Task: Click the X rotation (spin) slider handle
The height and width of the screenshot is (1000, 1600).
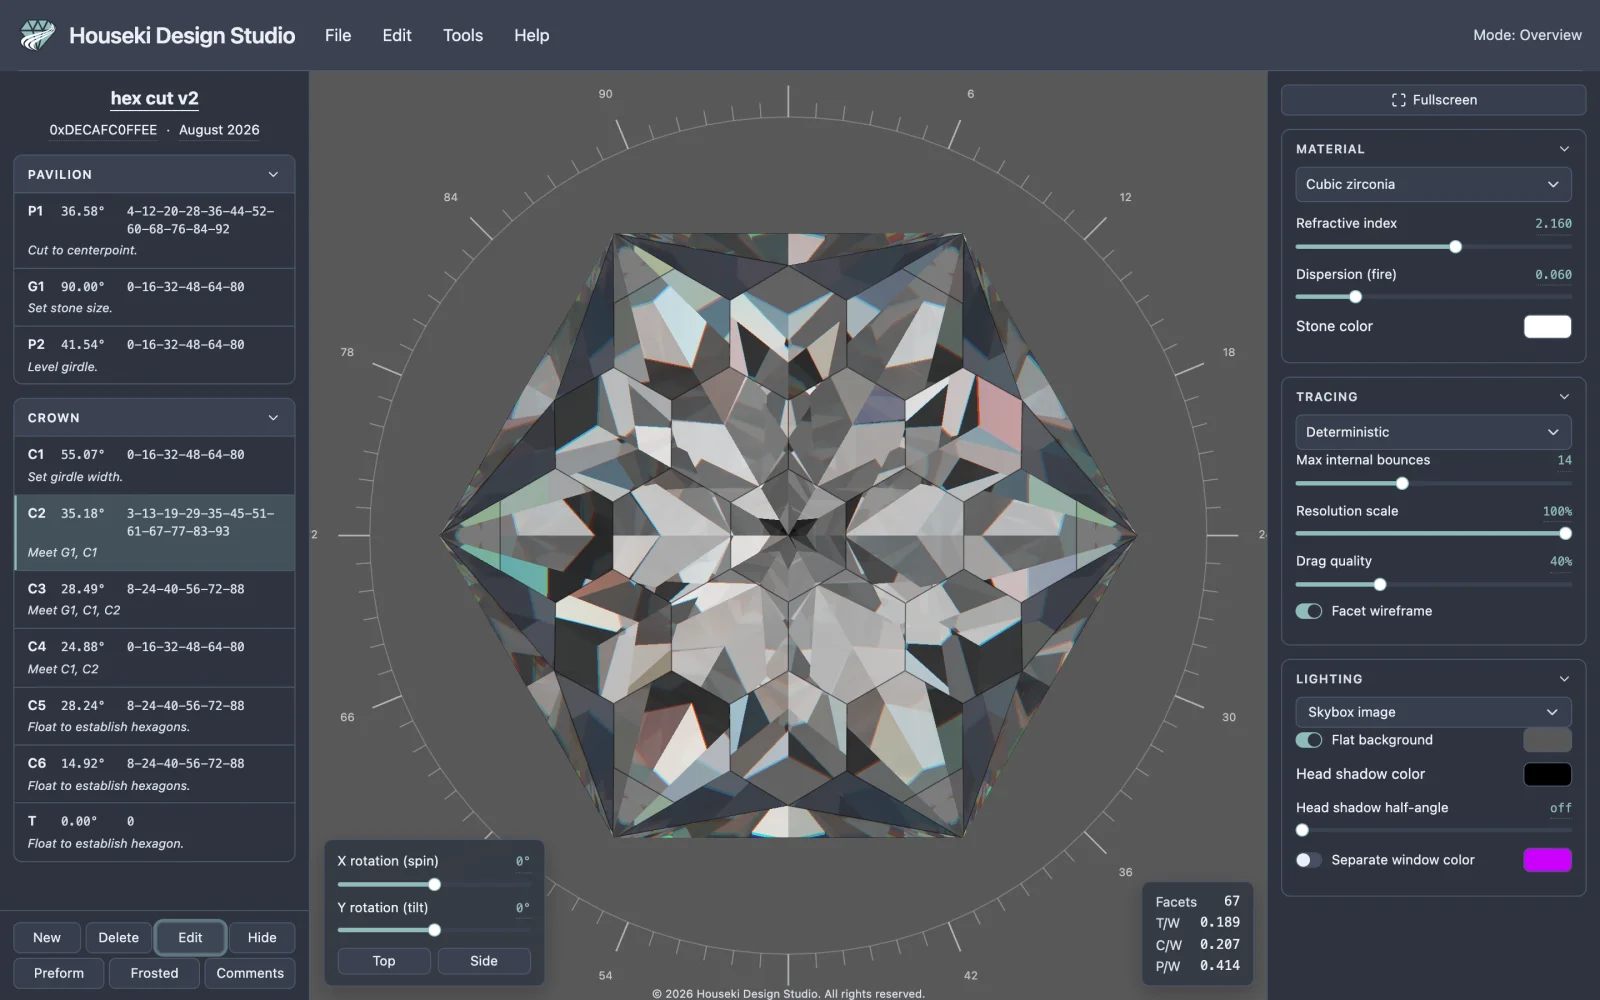Action: 434,885
